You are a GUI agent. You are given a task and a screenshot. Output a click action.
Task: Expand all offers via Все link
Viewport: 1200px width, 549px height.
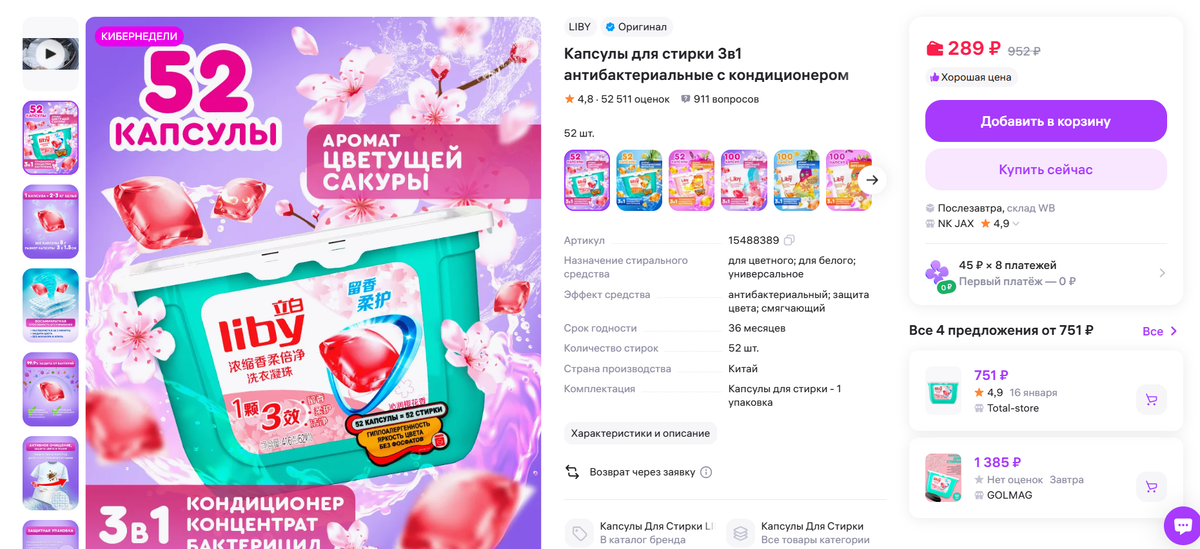click(1160, 331)
